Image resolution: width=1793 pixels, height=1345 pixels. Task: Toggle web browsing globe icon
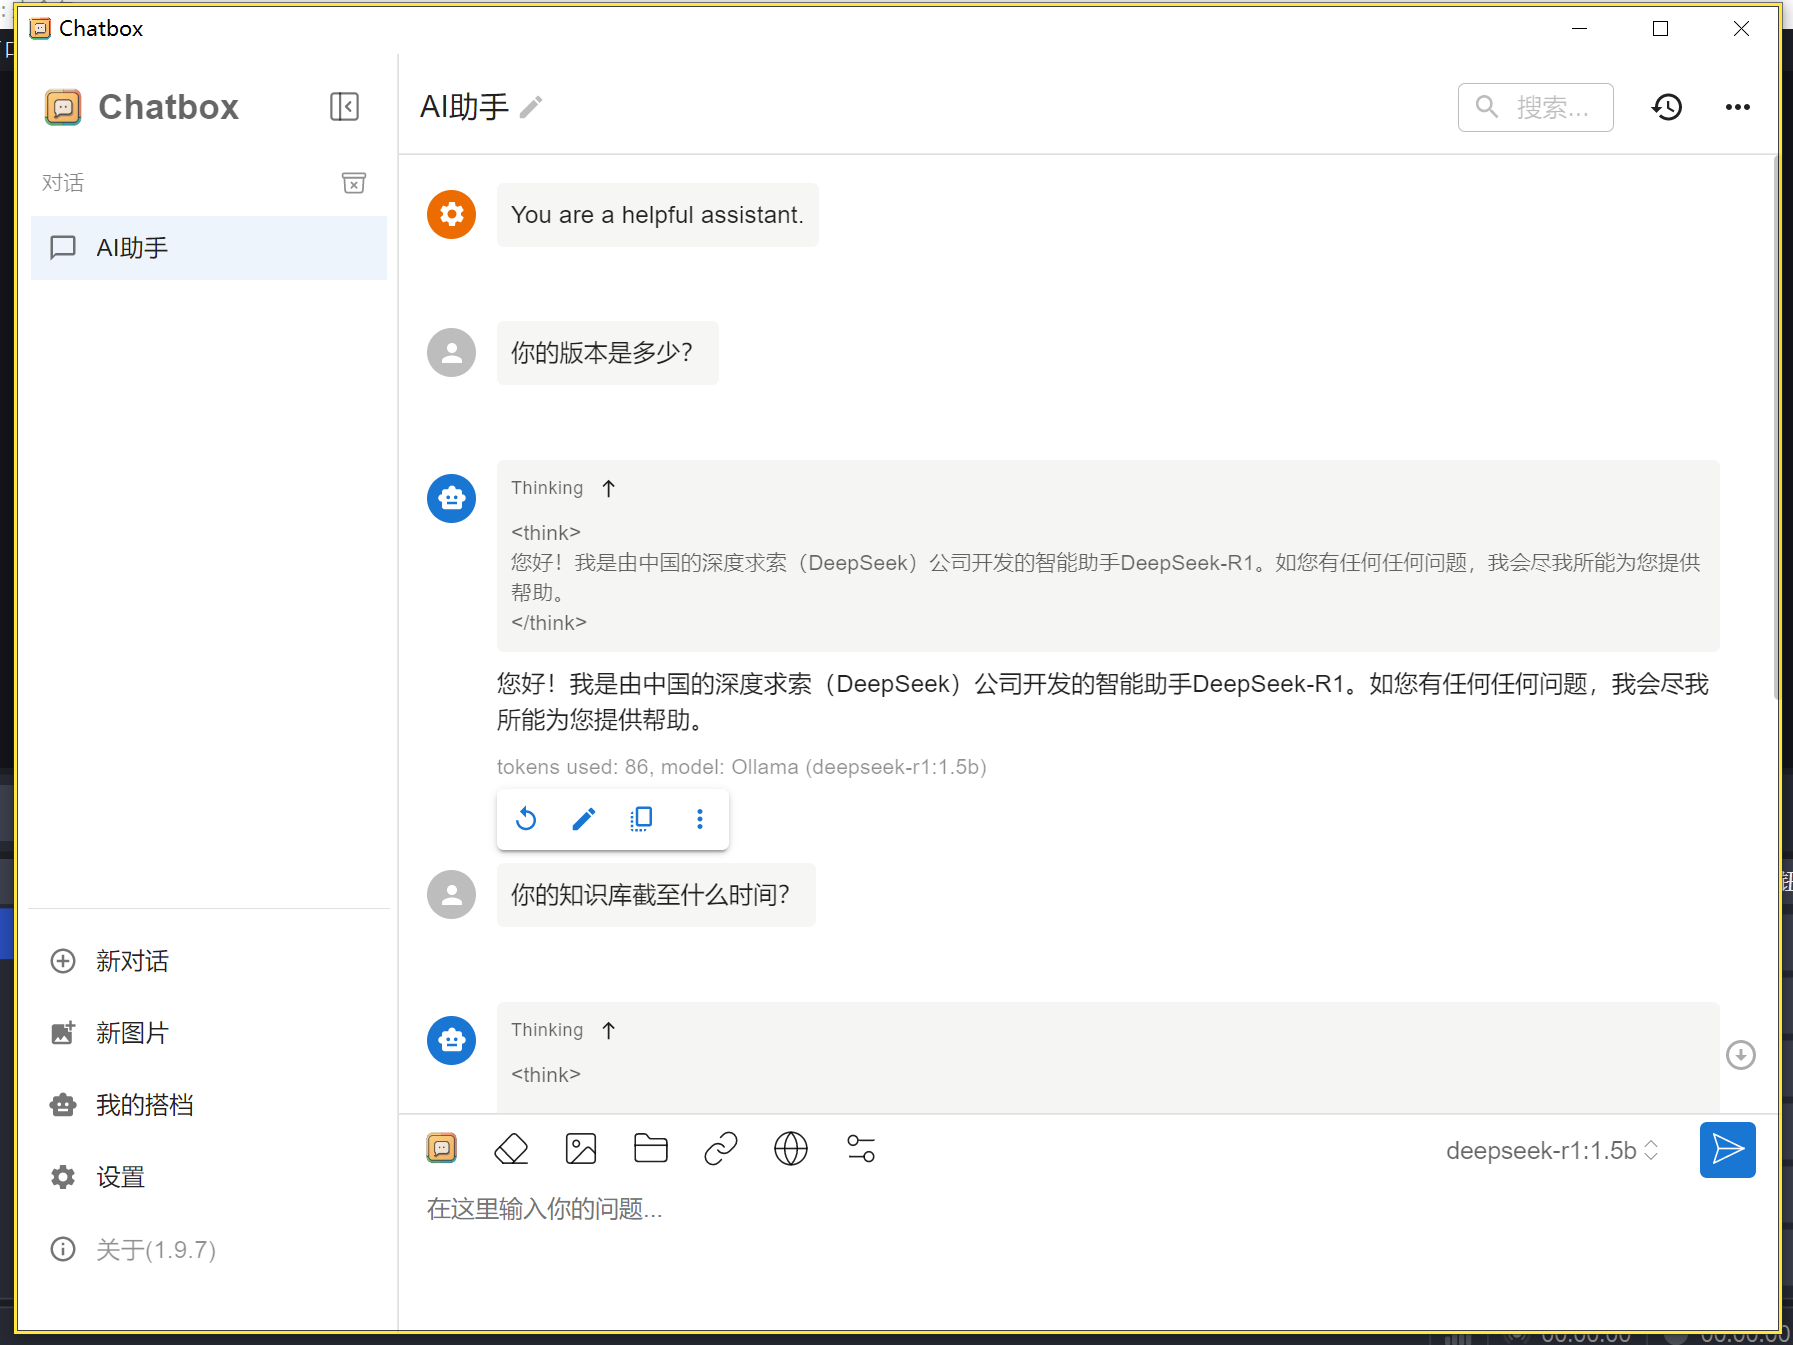coord(791,1149)
